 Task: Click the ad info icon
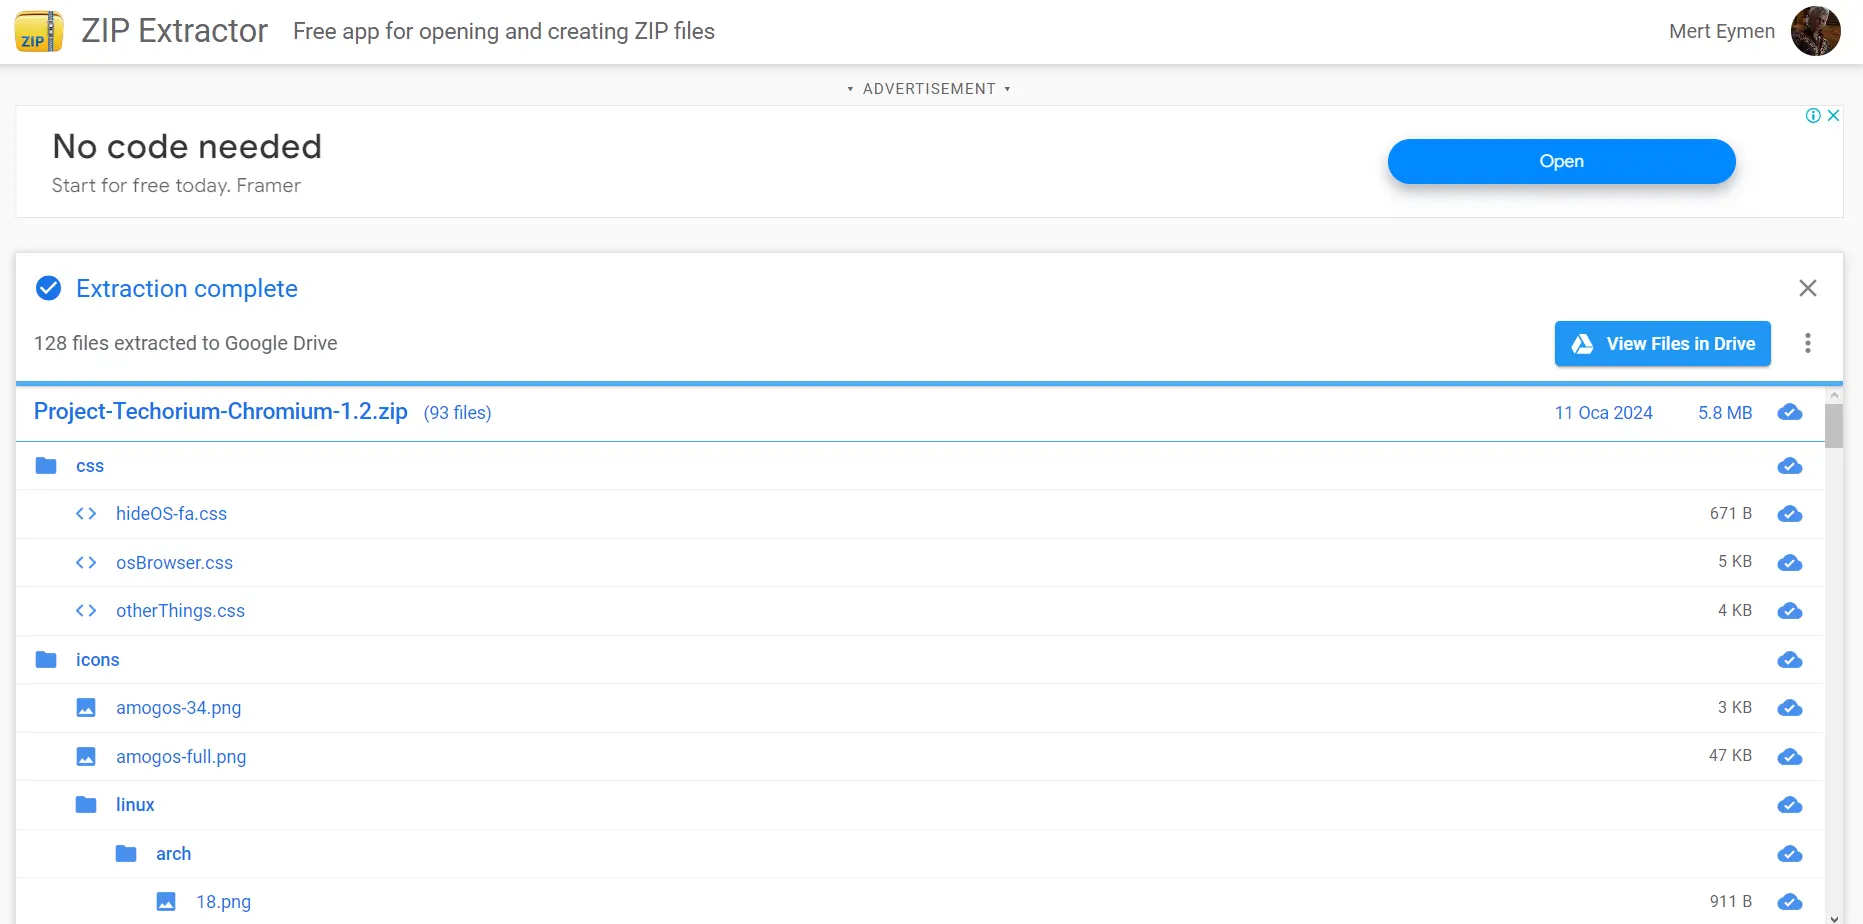[x=1813, y=116]
